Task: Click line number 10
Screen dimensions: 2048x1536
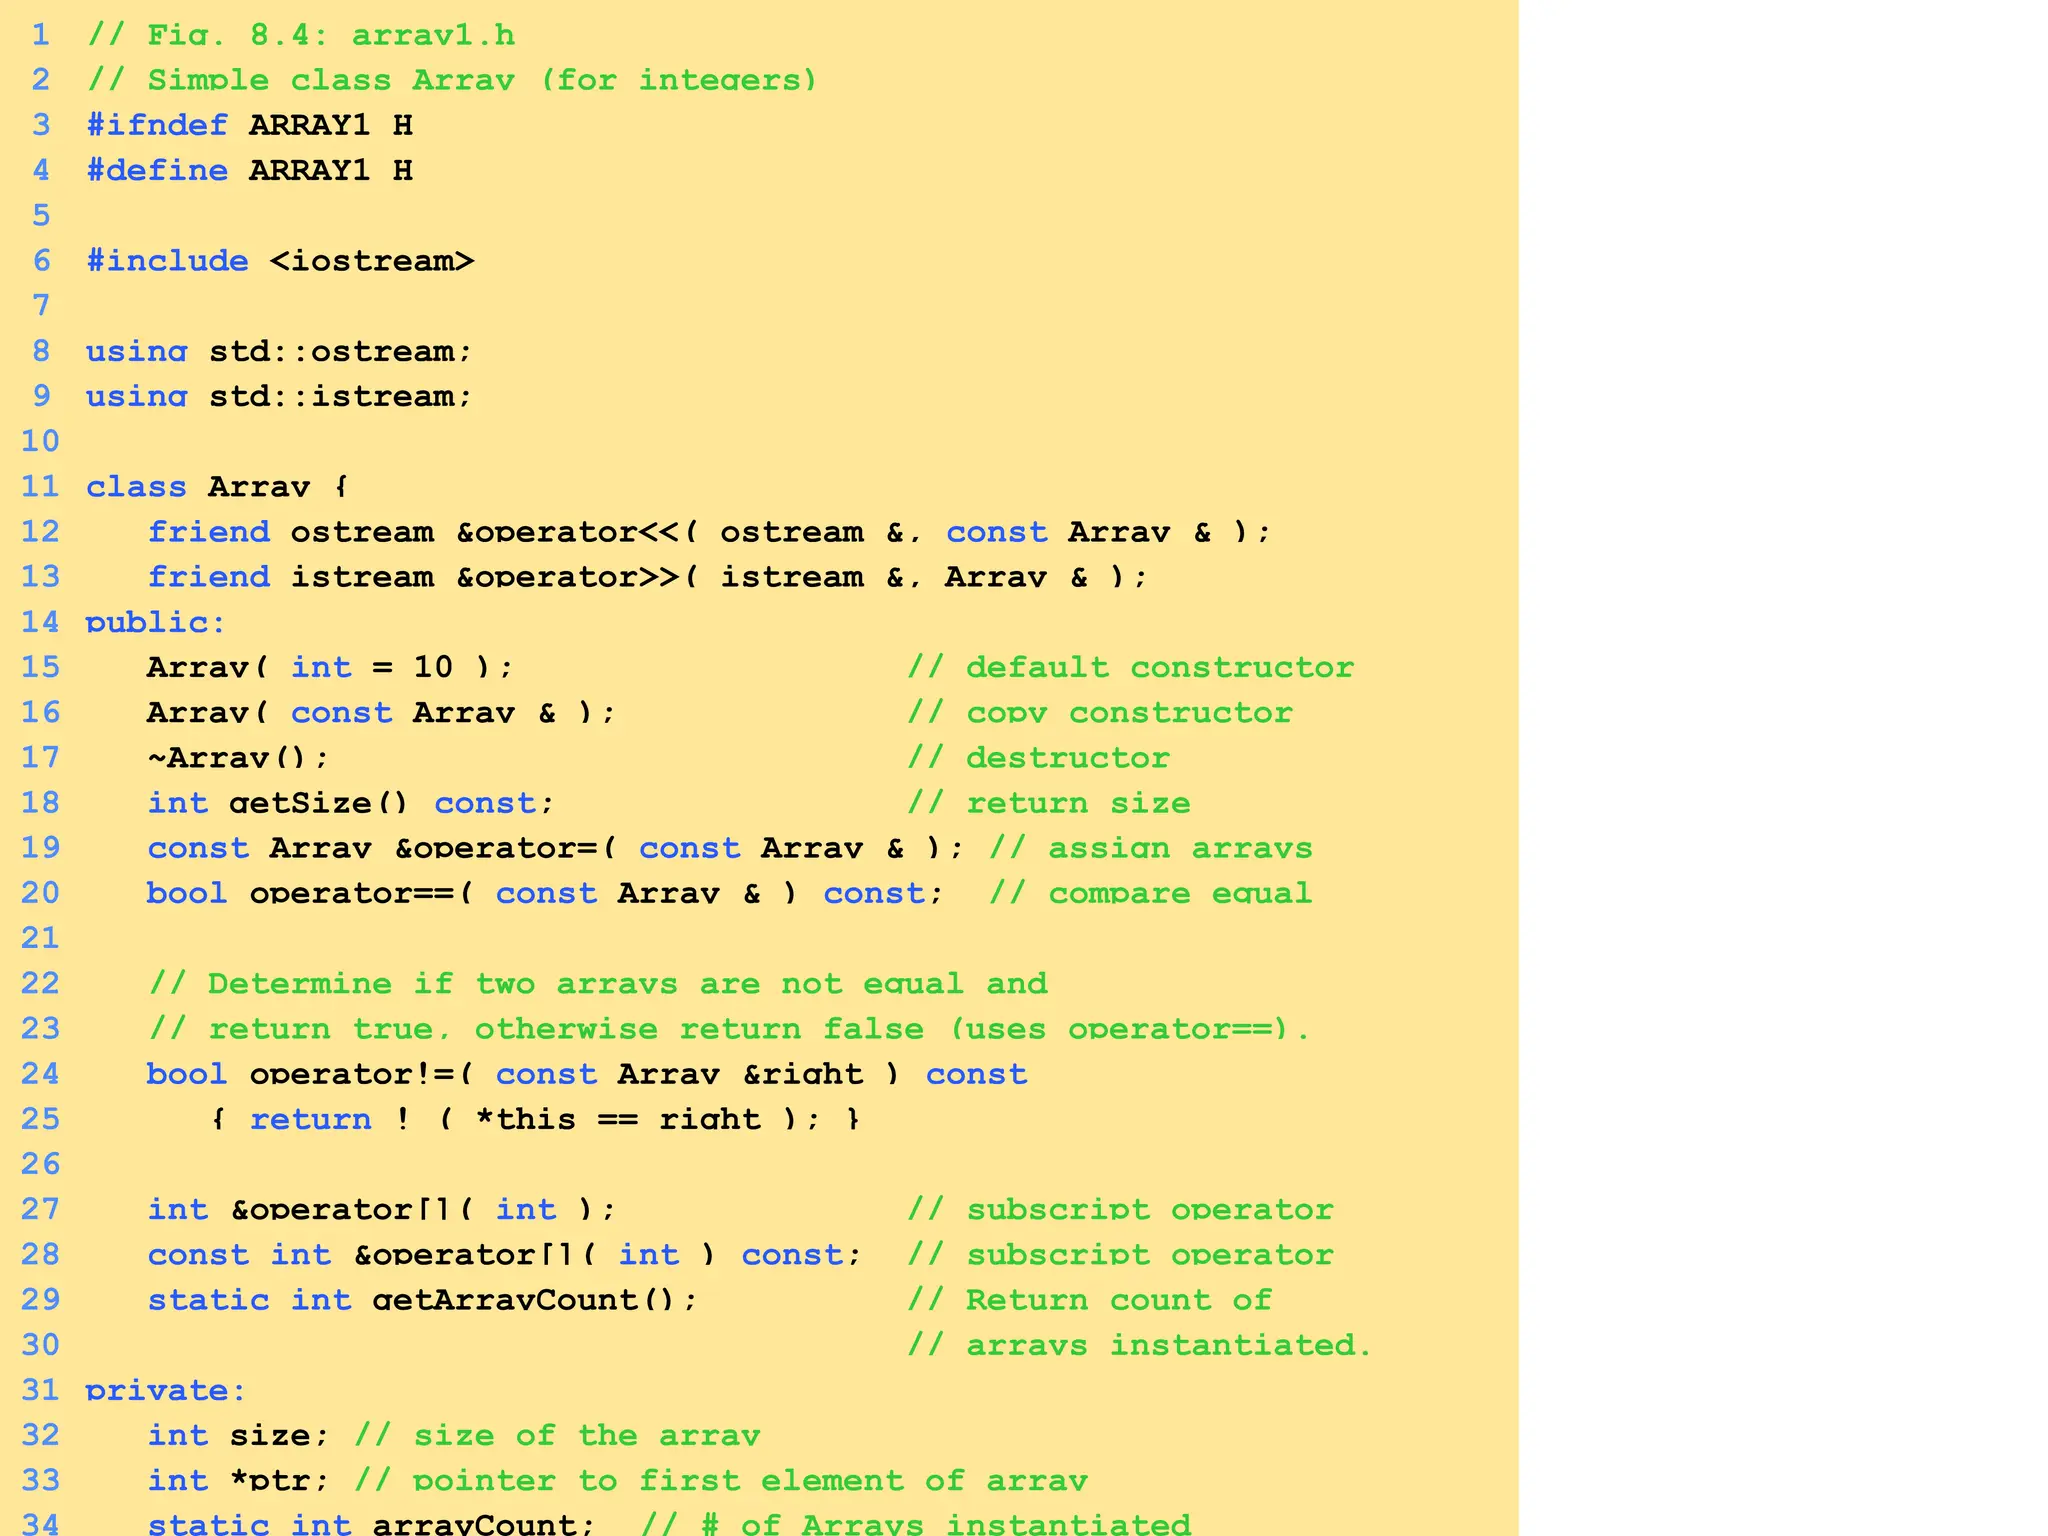Action: point(40,441)
